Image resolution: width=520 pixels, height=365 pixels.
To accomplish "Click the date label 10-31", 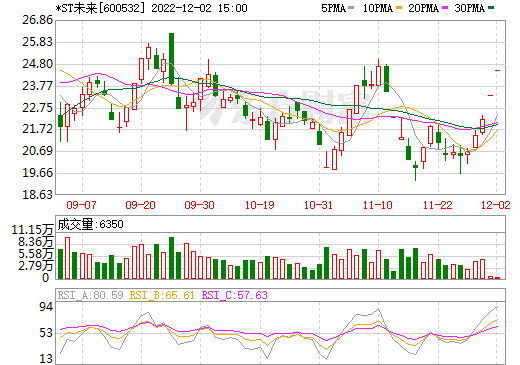I will [x=318, y=205].
